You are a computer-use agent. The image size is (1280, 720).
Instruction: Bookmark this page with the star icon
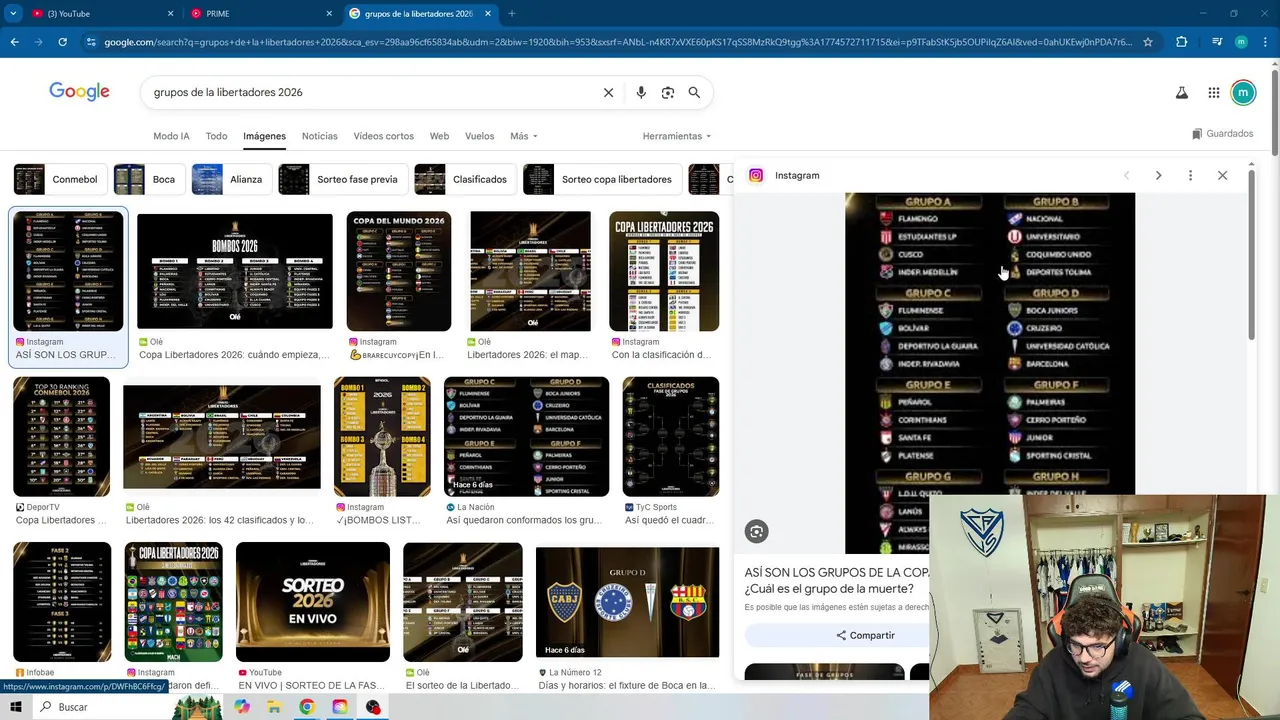1148,42
